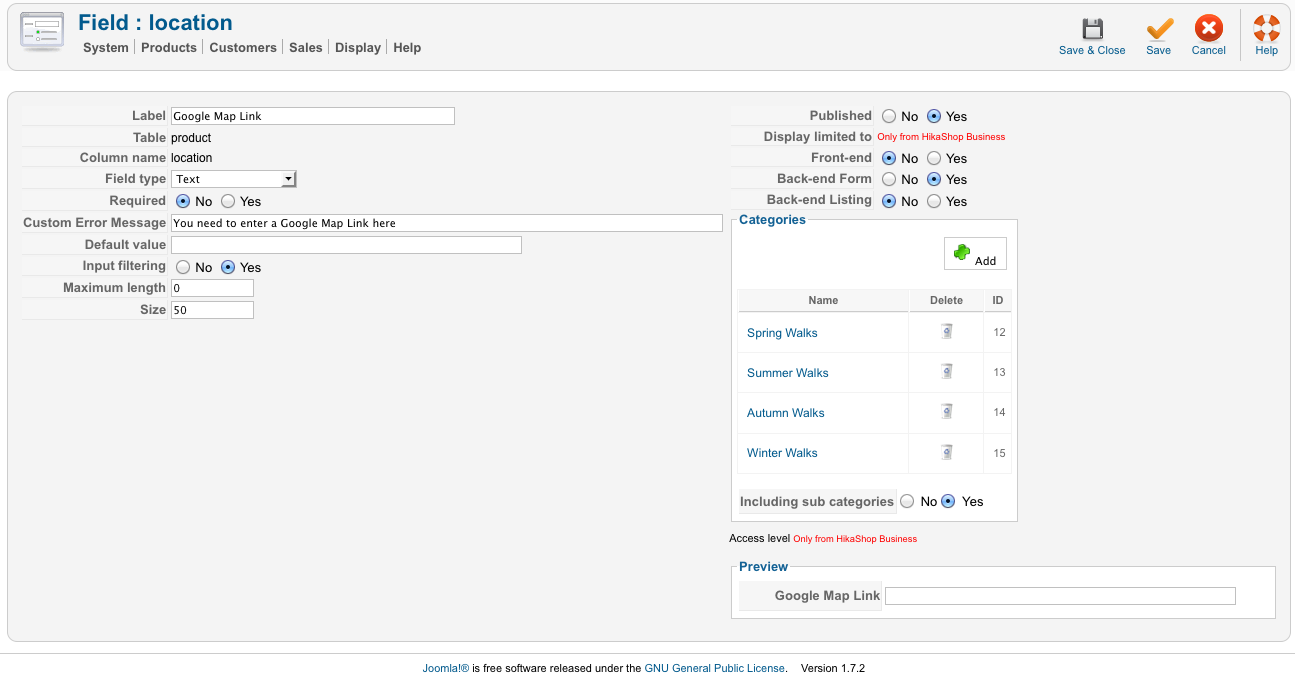Viewport: 1295px width, 679px height.
Task: Open the Products menu
Action: tap(169, 47)
